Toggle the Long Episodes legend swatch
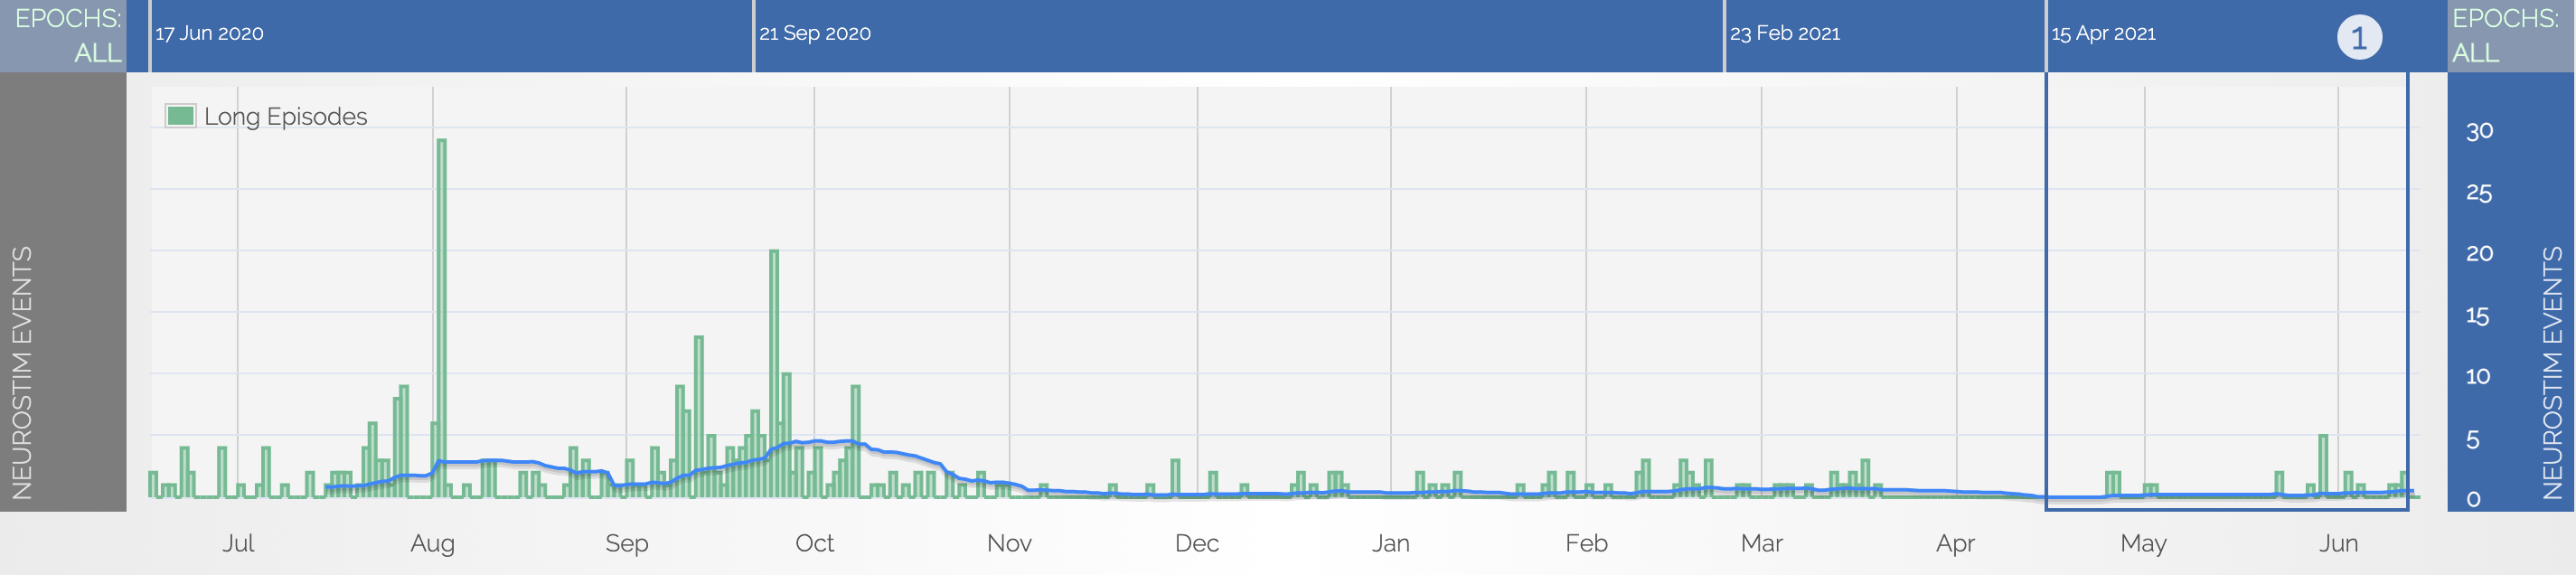The height and width of the screenshot is (575, 2576). point(180,116)
